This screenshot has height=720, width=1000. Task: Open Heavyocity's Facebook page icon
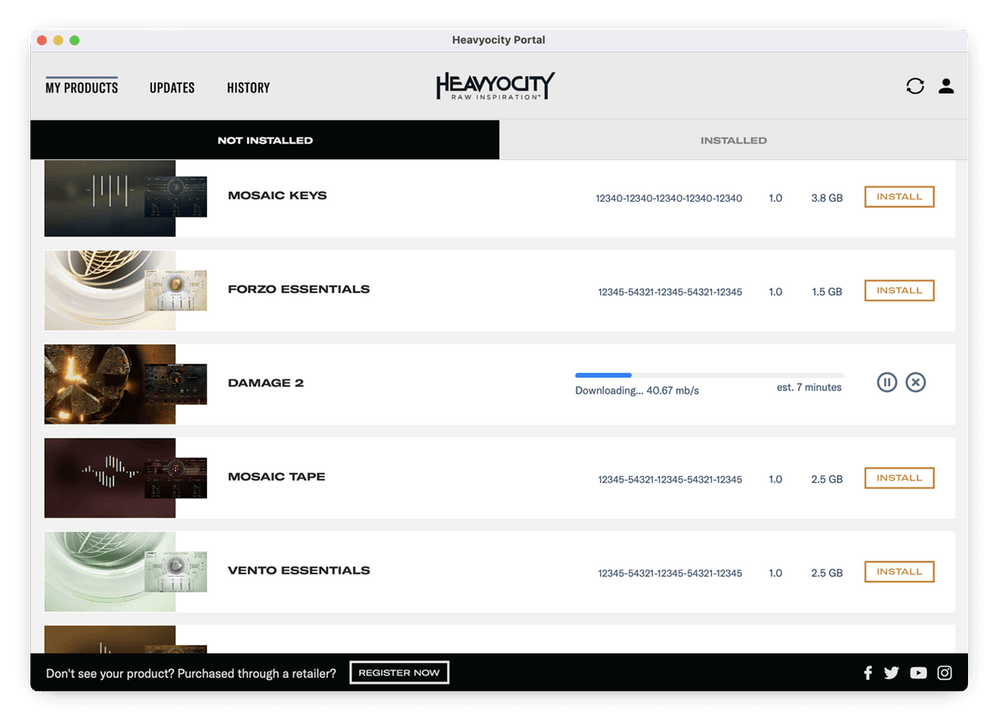(x=867, y=673)
